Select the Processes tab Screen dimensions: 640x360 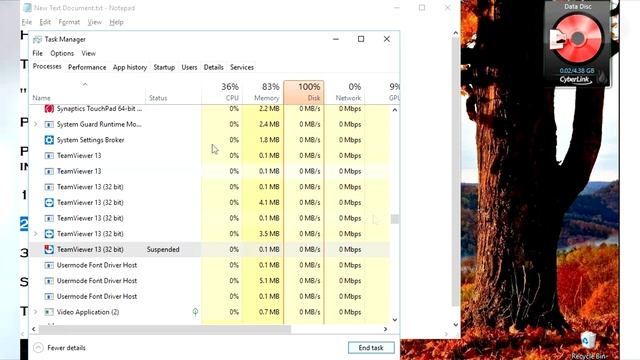pyautogui.click(x=47, y=67)
